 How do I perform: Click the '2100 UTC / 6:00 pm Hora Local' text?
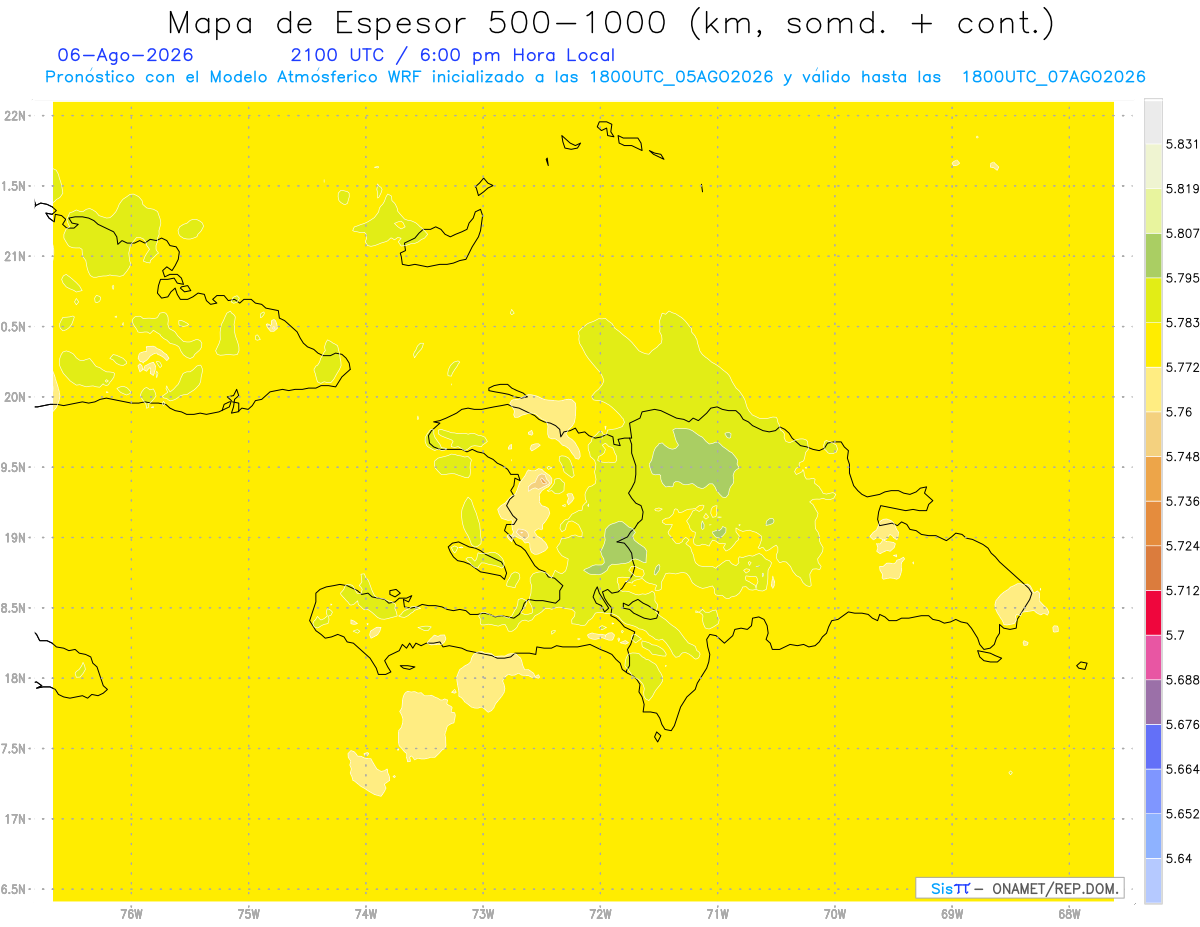453,56
